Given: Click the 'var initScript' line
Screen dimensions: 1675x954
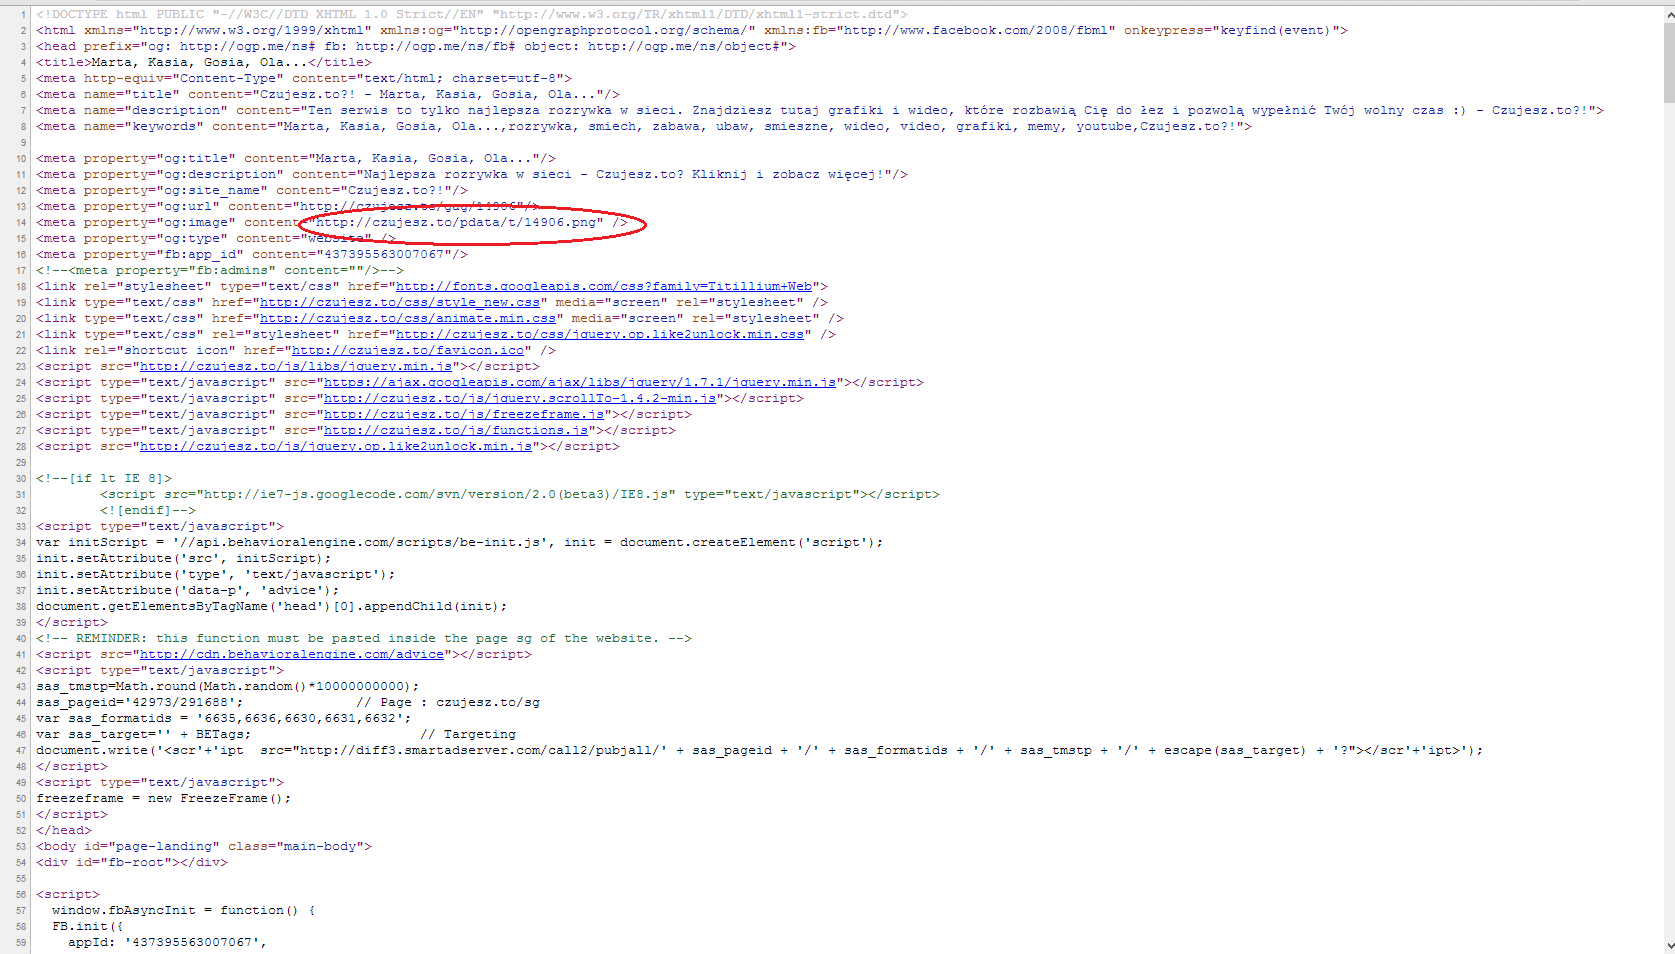Looking at the screenshot, I should [x=460, y=542].
